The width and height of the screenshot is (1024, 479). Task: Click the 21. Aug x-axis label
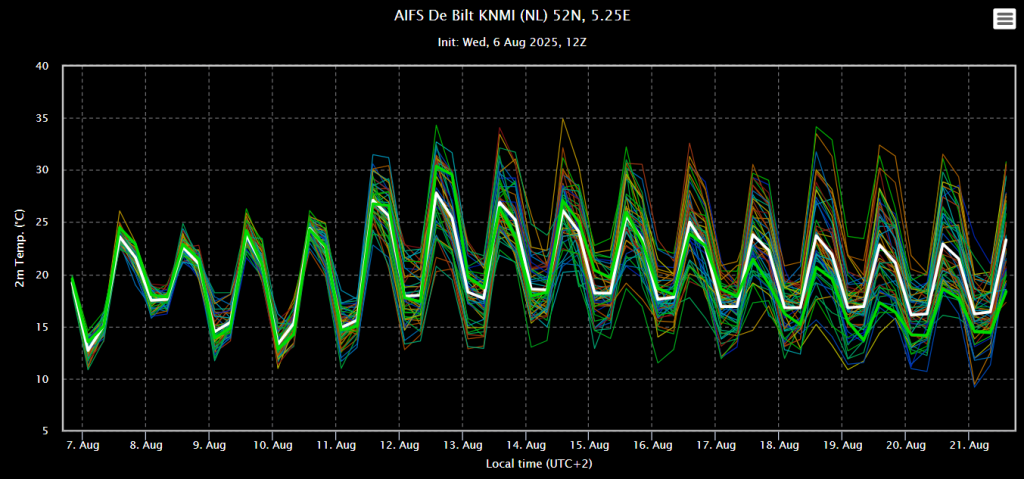click(x=969, y=445)
